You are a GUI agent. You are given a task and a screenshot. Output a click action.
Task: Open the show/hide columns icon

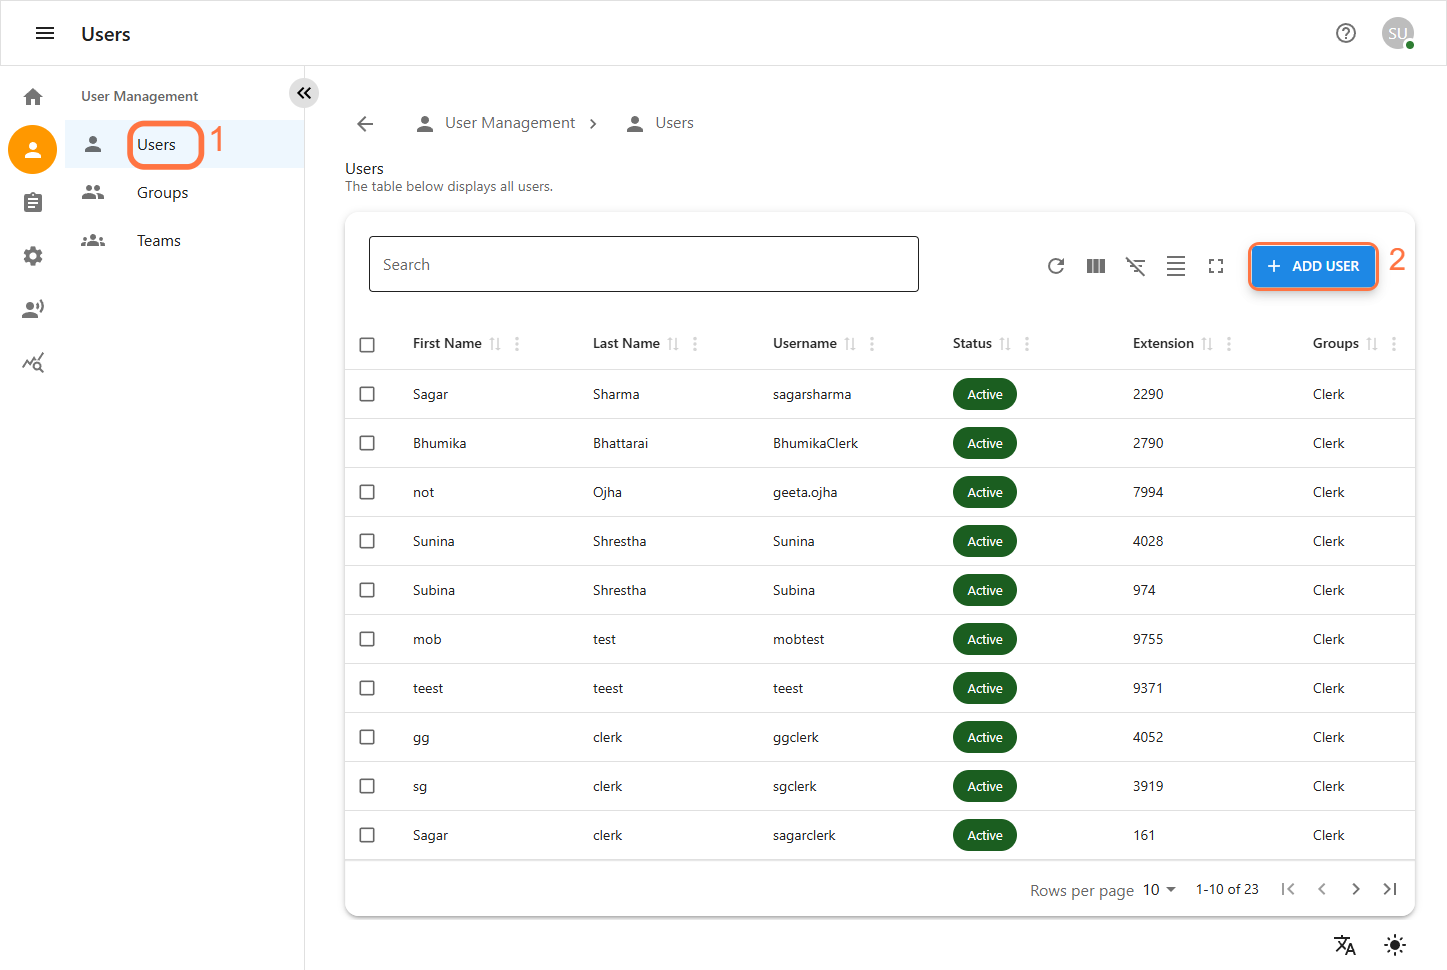point(1096,266)
